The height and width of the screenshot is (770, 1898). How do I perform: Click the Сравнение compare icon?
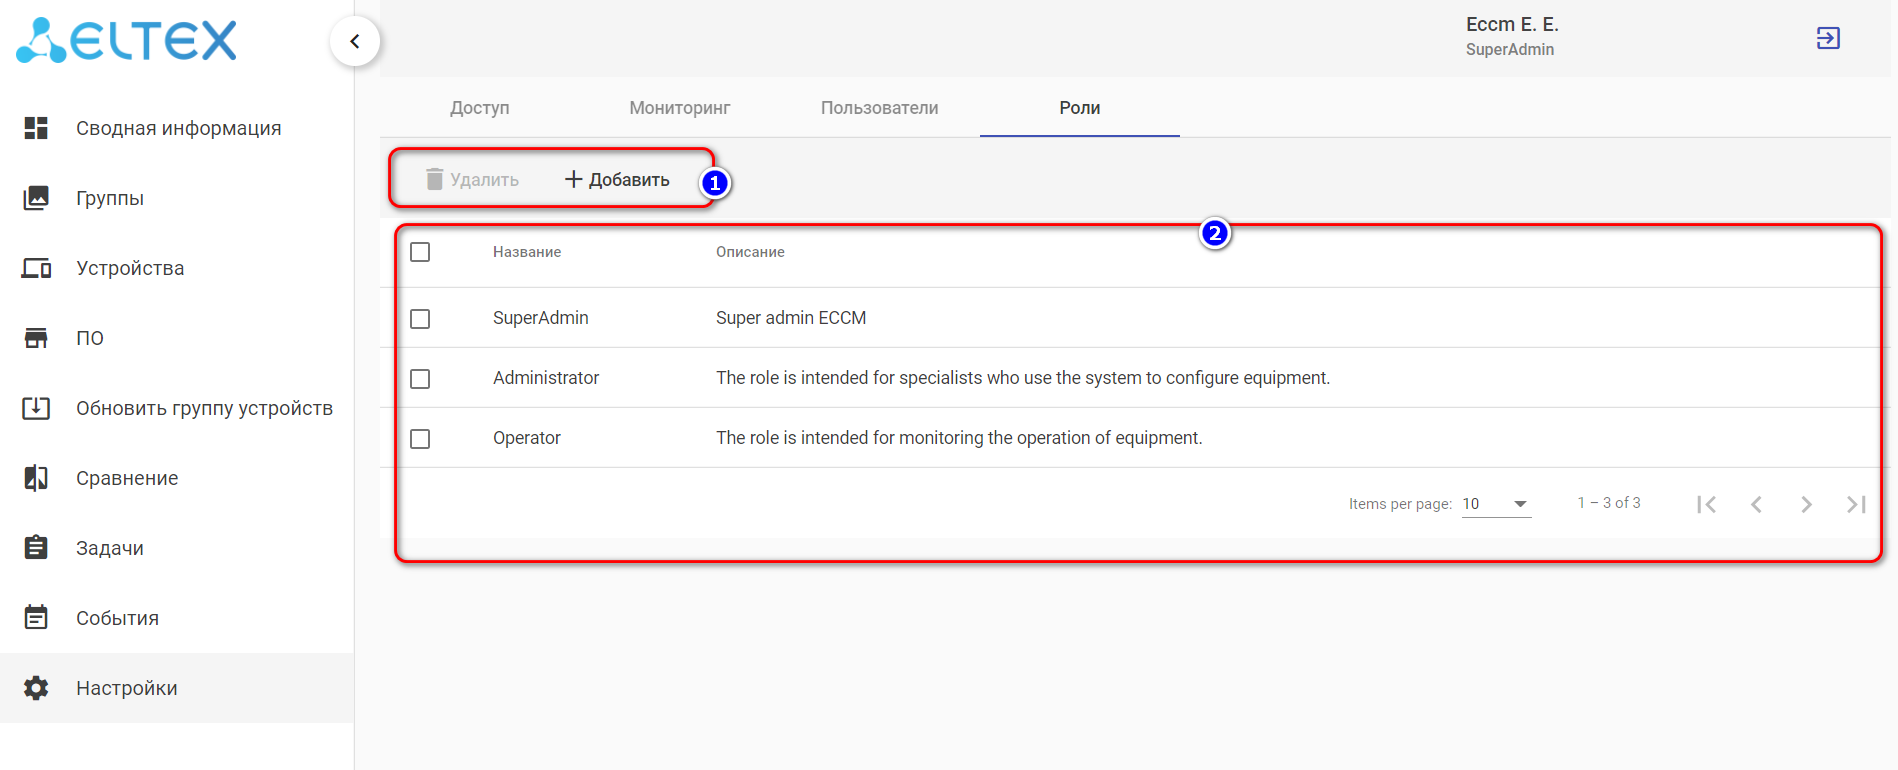click(36, 478)
